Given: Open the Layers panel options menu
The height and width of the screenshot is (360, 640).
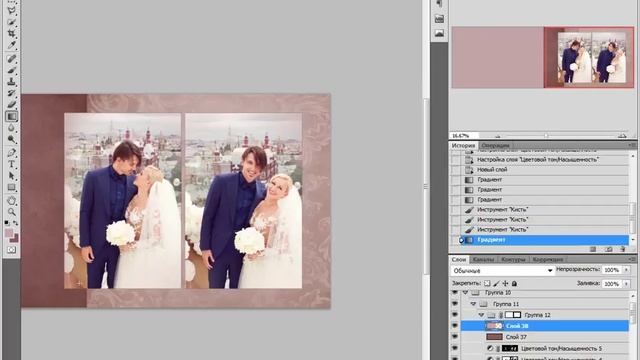Looking at the screenshot, I should coord(632,259).
